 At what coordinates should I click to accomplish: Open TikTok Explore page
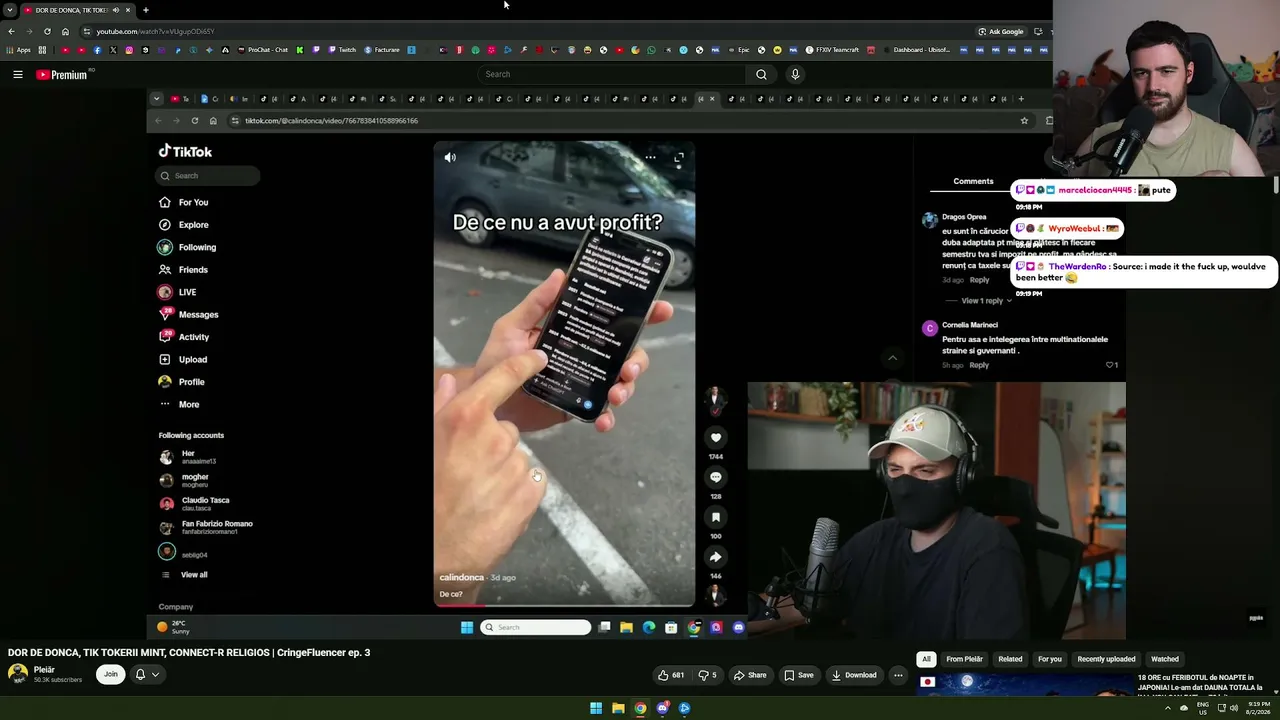[184, 225]
